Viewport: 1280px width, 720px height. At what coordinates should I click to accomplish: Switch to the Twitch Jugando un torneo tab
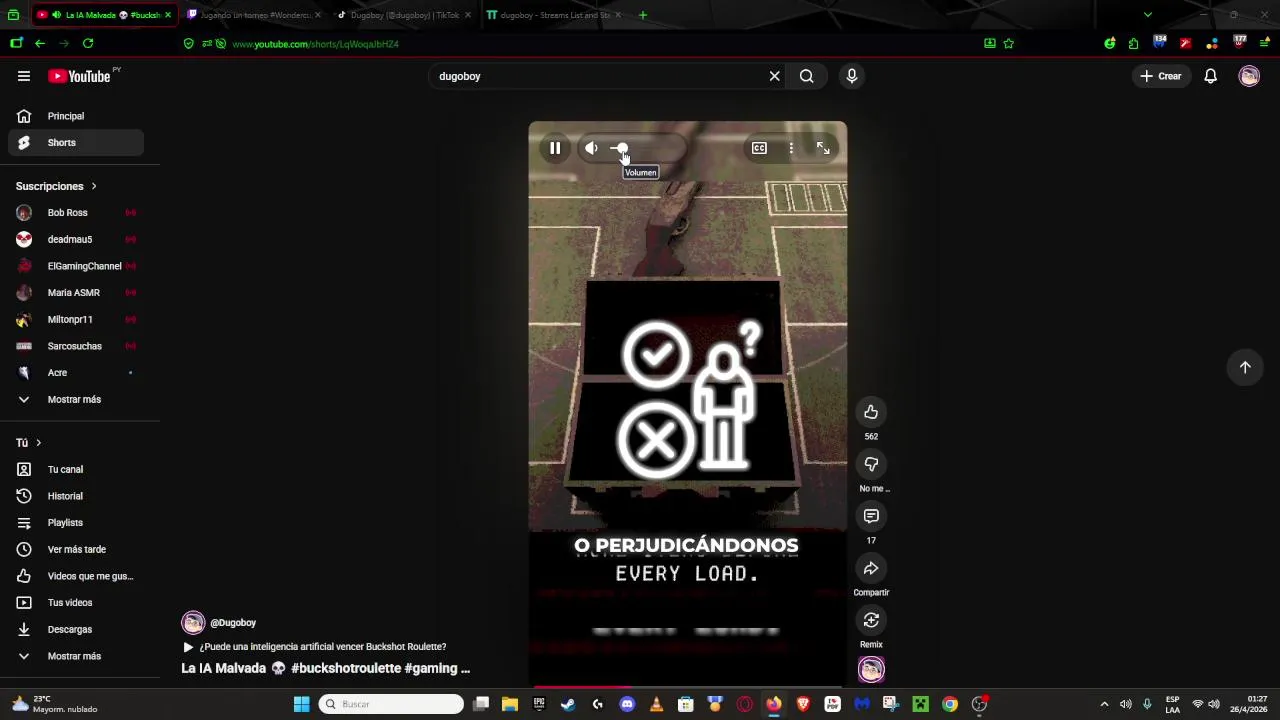[255, 15]
